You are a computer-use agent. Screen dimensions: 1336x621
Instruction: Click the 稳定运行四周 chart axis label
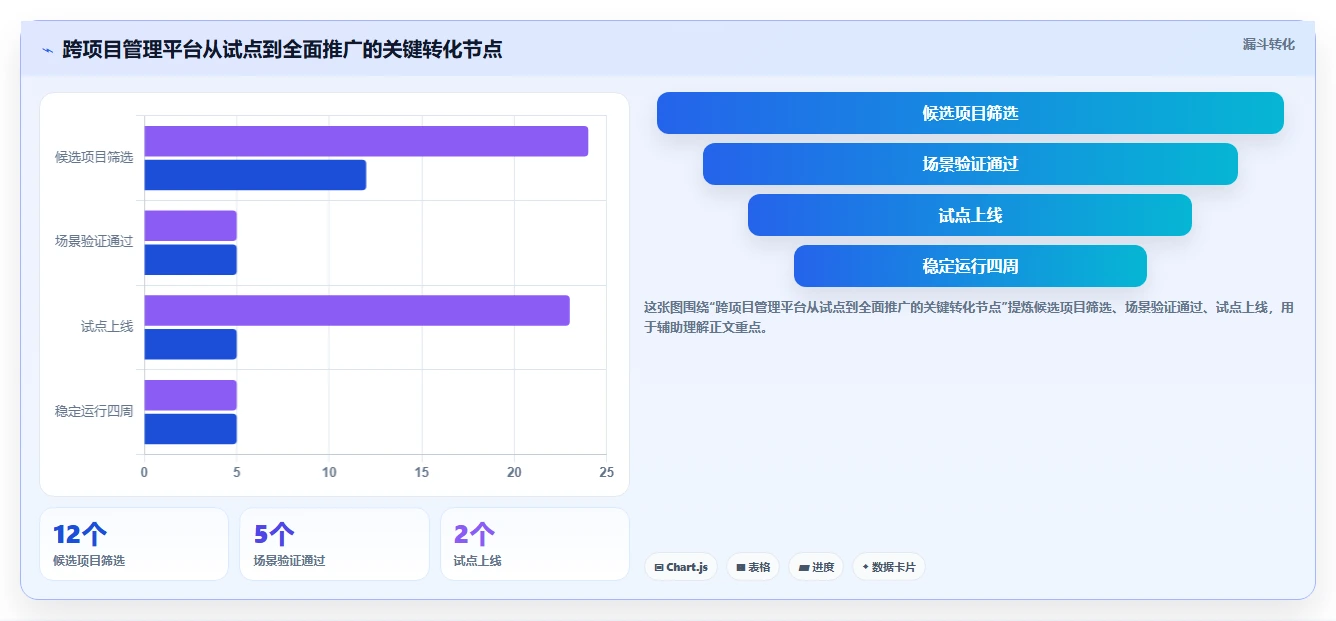[94, 412]
